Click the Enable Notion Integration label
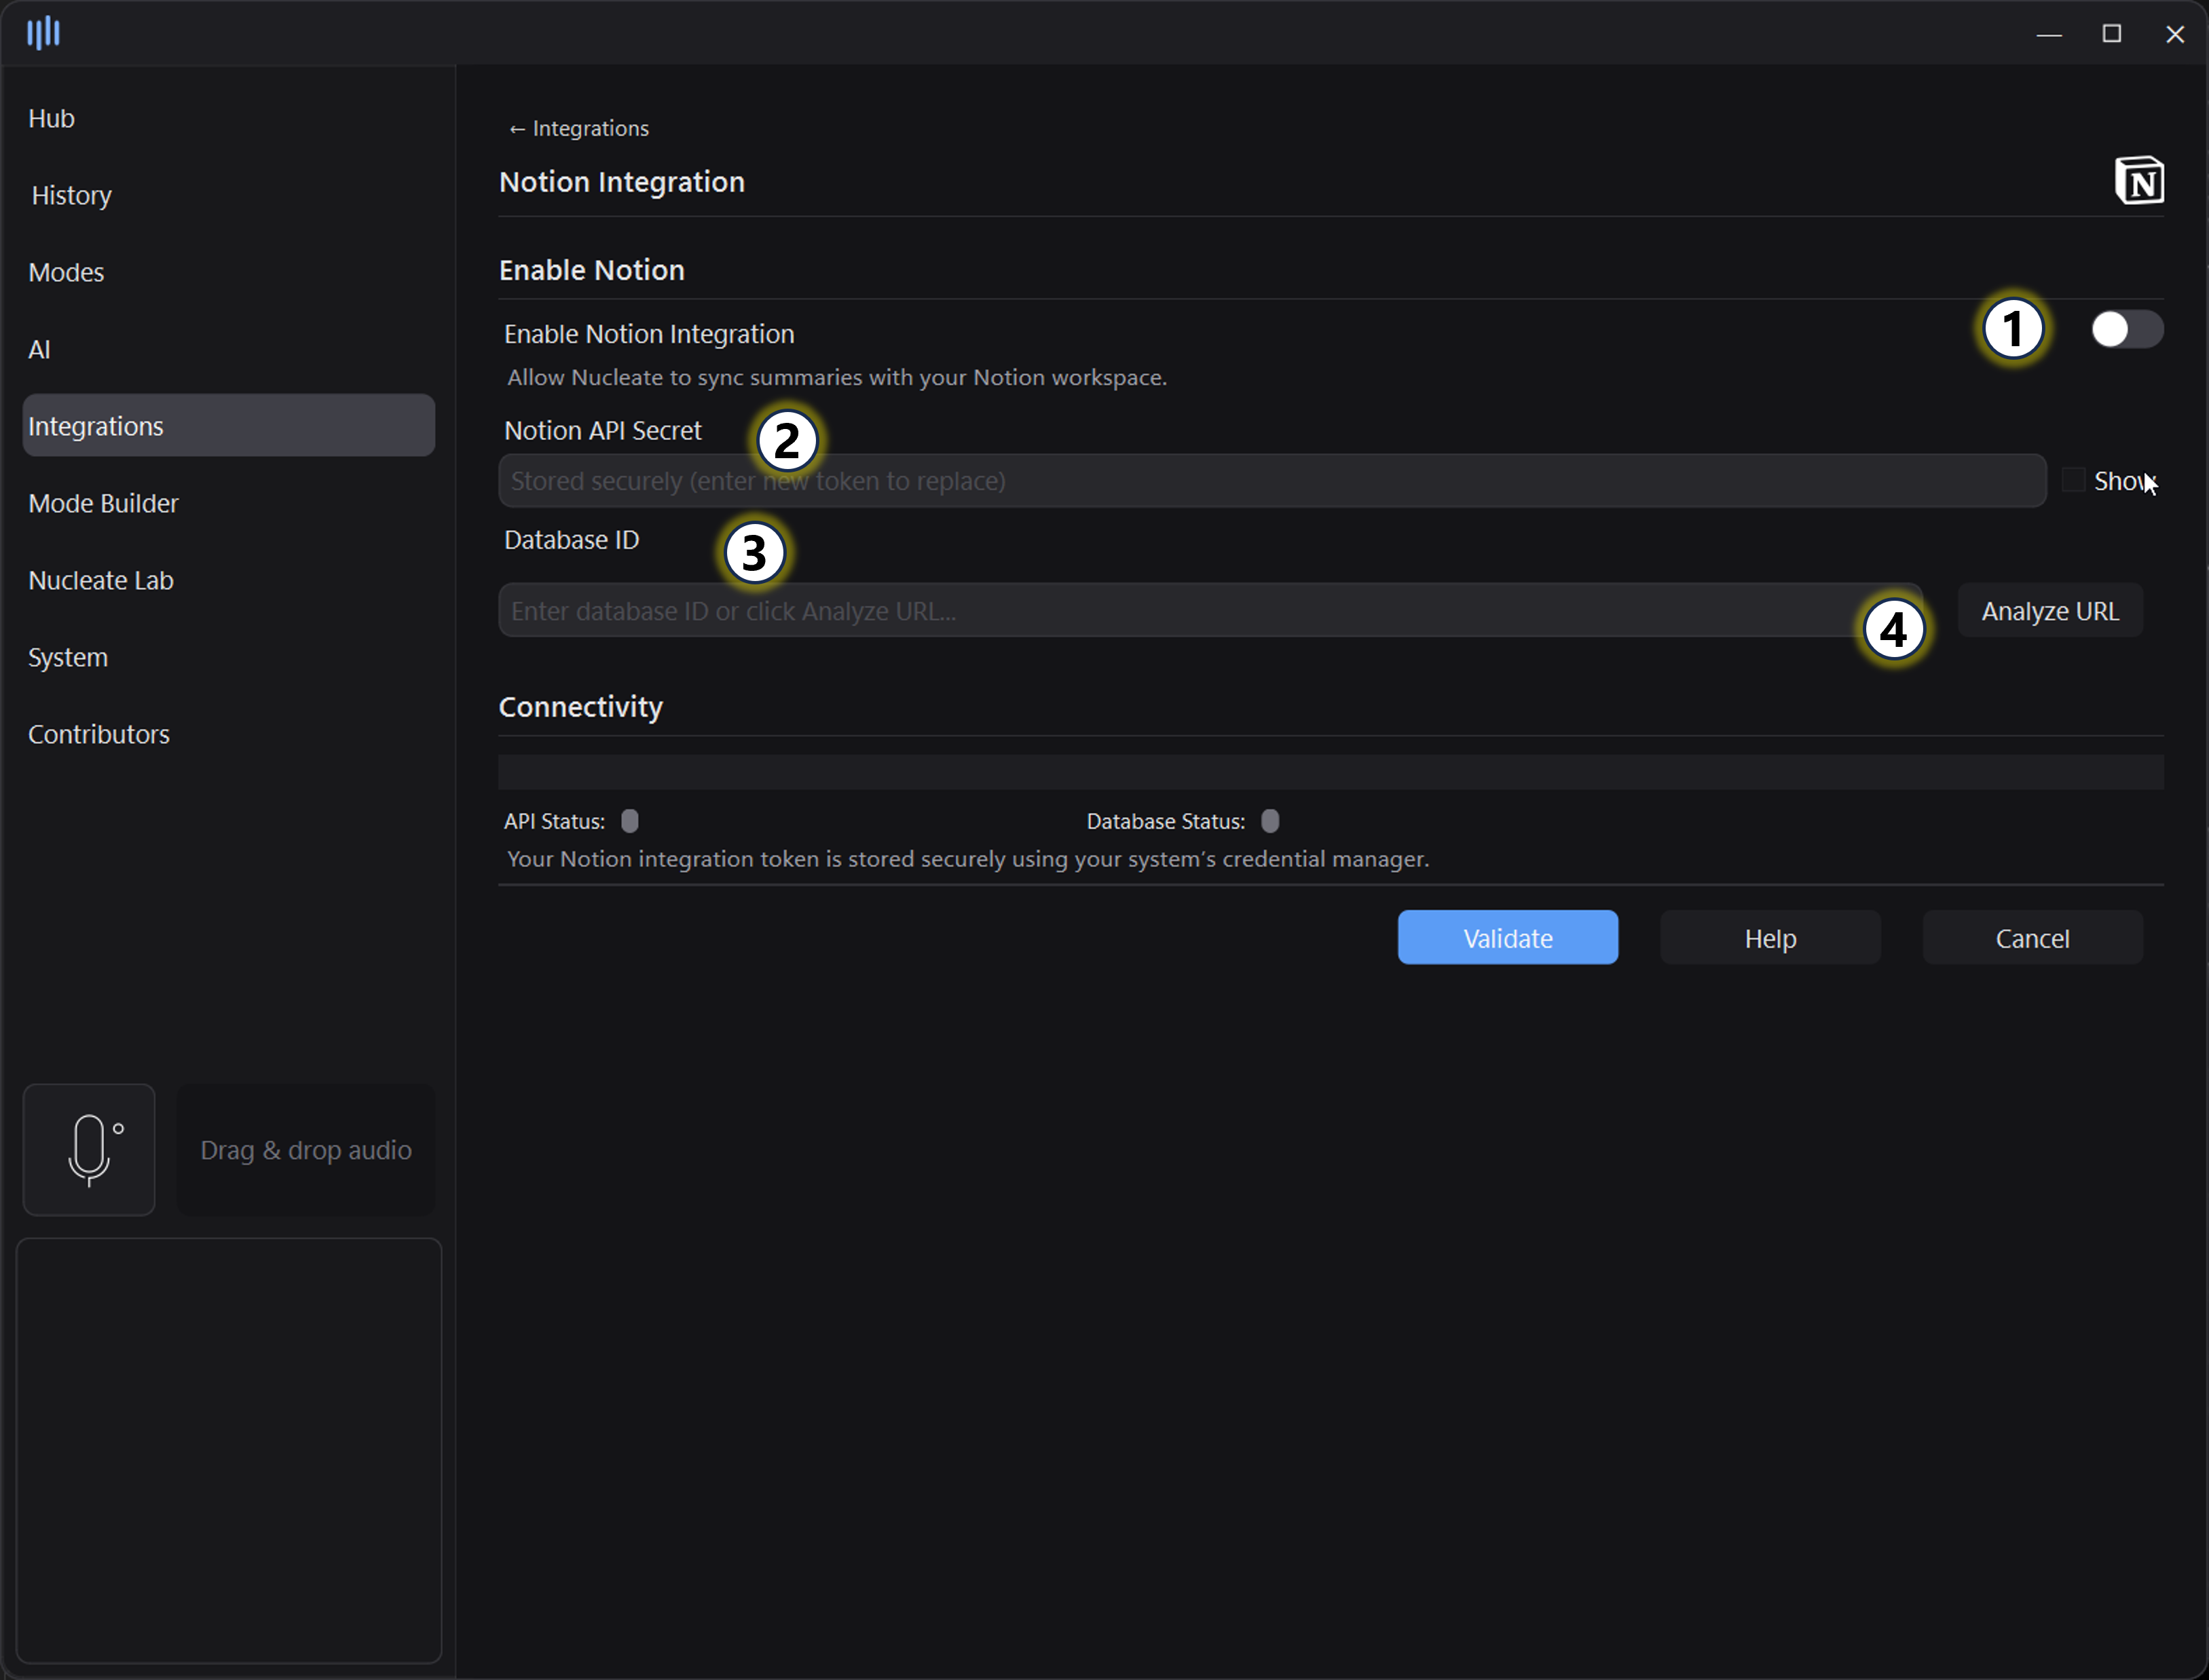 coord(649,334)
